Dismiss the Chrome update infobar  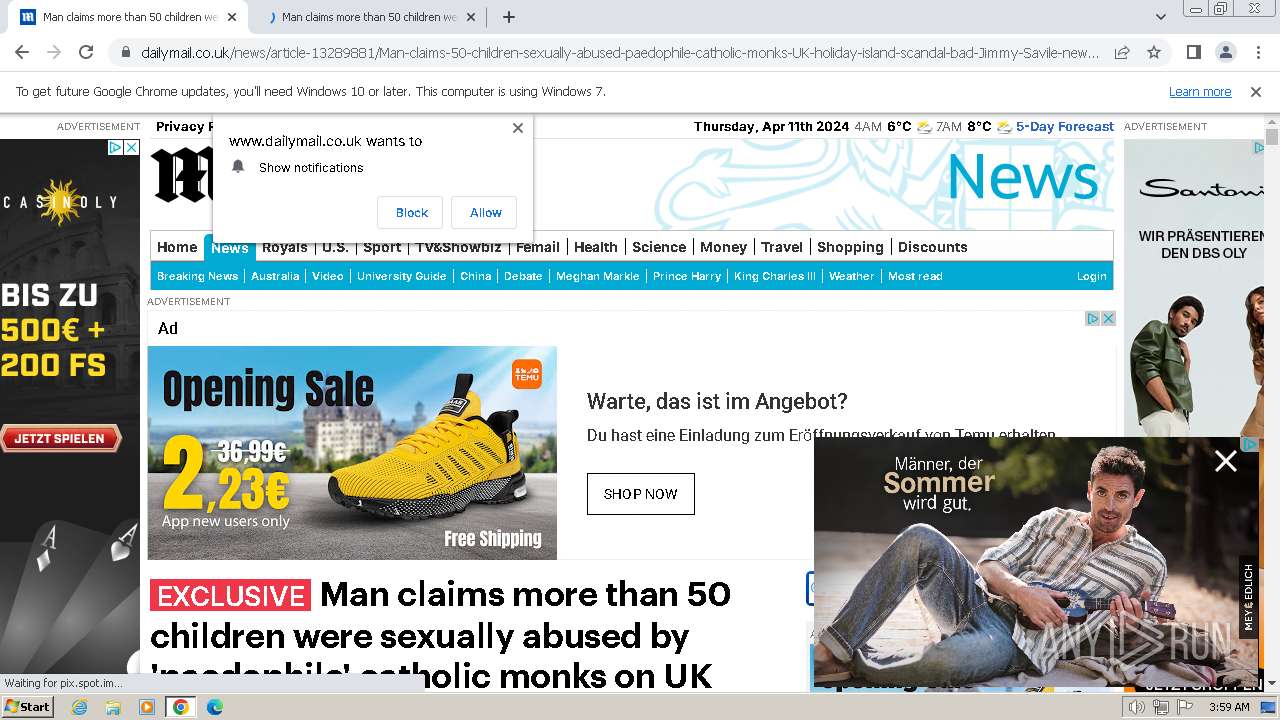[x=1256, y=91]
